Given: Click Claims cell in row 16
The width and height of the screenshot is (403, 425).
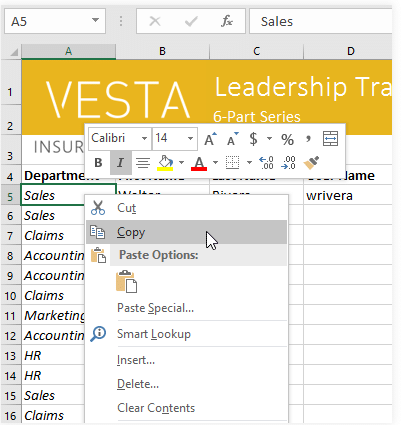Looking at the screenshot, I should point(53,415).
